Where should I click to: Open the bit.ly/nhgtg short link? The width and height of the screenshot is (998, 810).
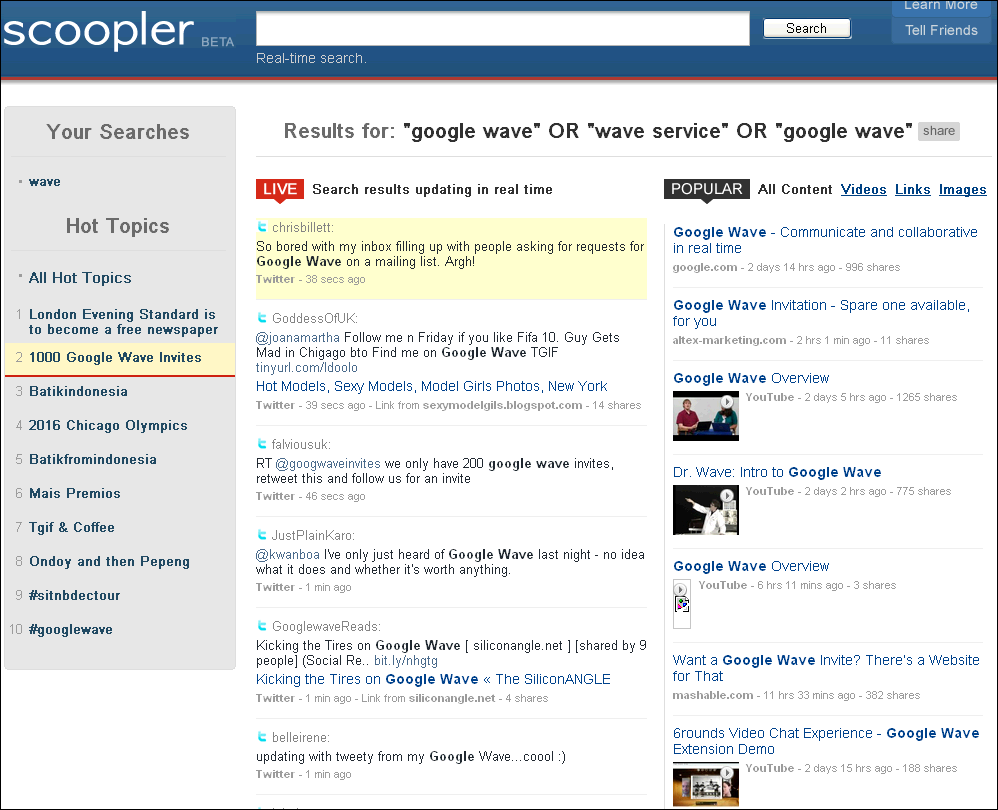406,660
